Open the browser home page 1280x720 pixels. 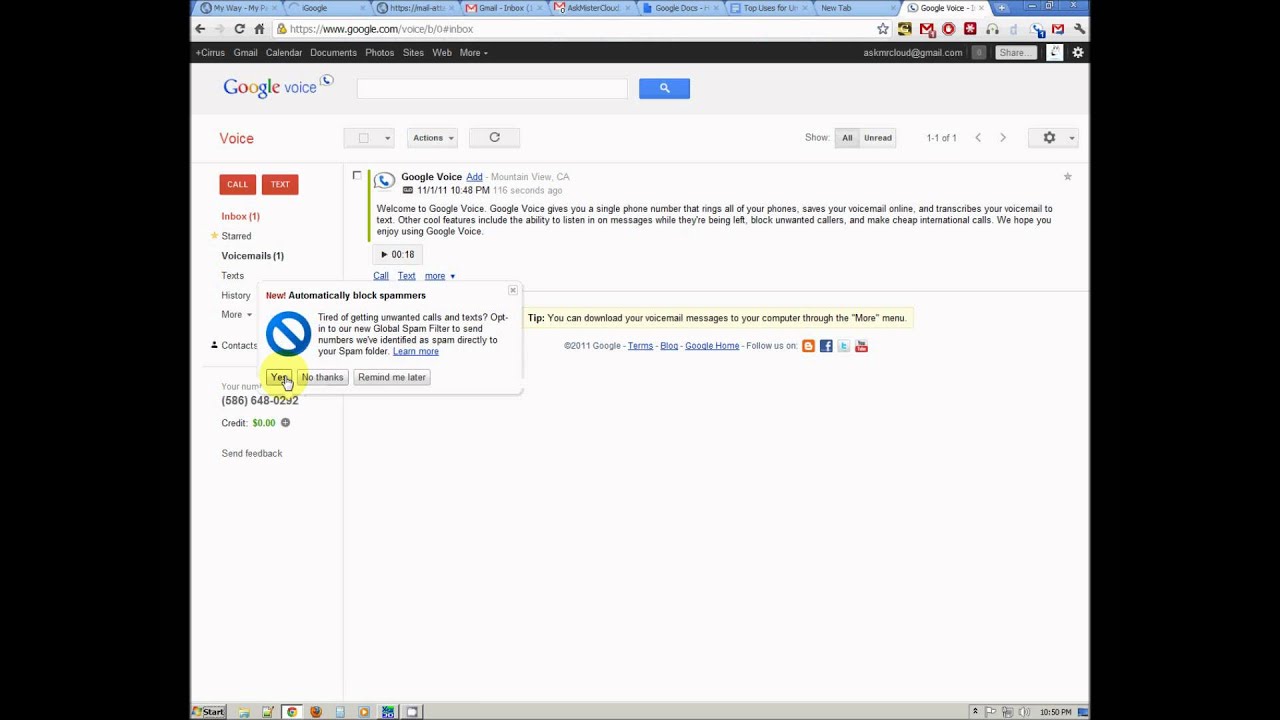tap(259, 29)
